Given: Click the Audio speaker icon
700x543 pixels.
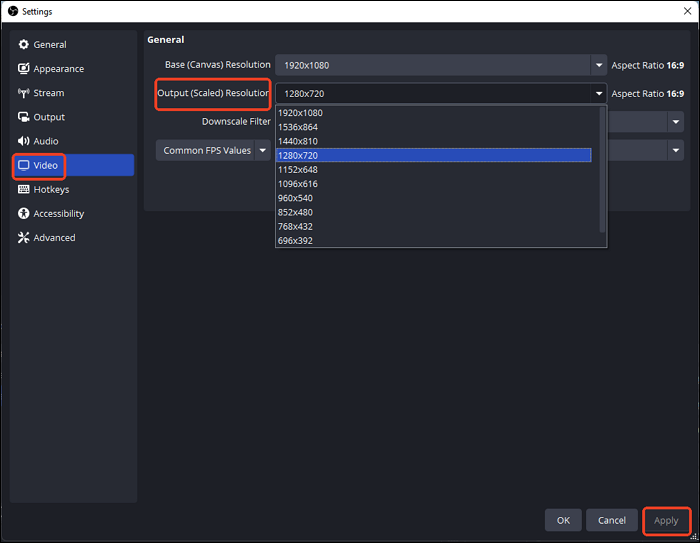Looking at the screenshot, I should coord(24,141).
